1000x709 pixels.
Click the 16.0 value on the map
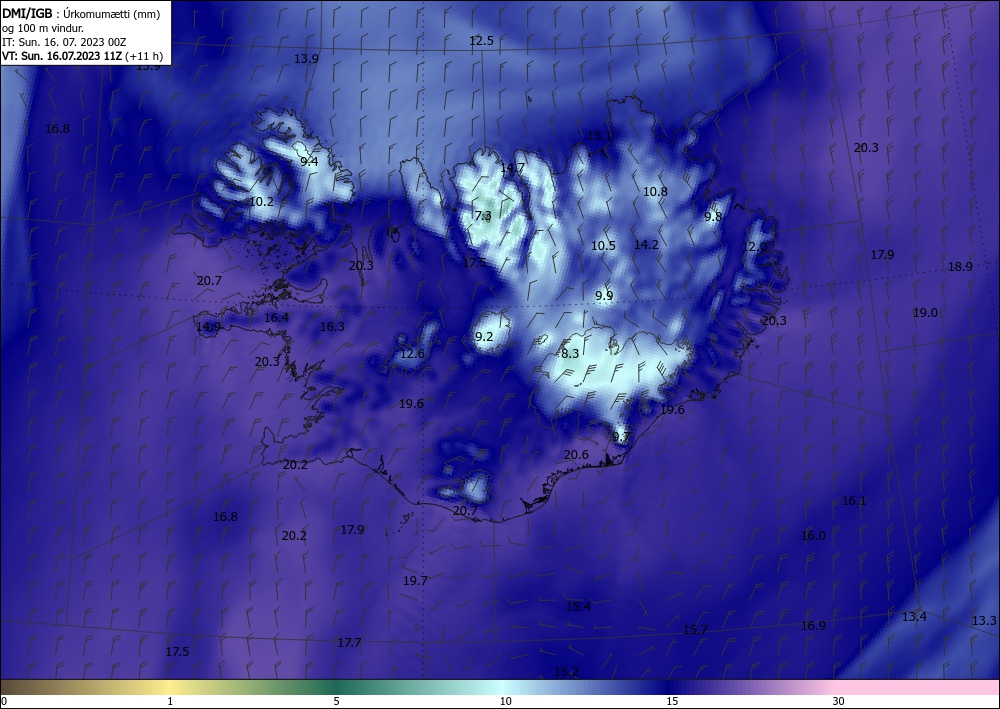click(813, 536)
